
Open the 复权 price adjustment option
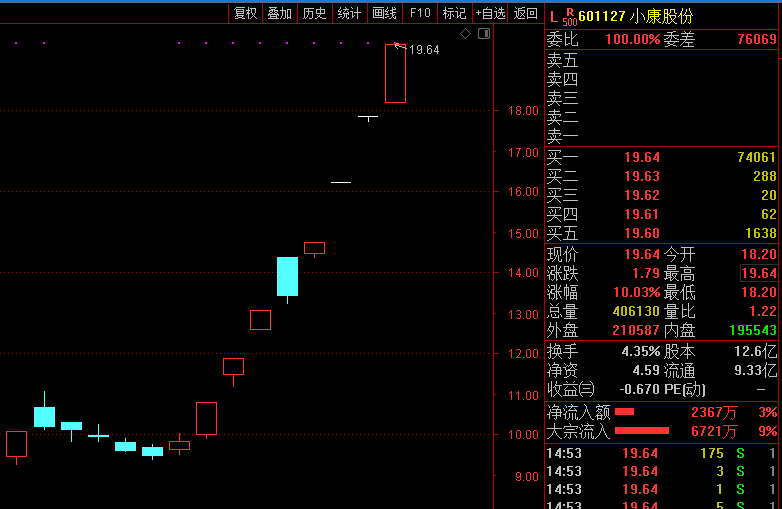click(x=245, y=13)
